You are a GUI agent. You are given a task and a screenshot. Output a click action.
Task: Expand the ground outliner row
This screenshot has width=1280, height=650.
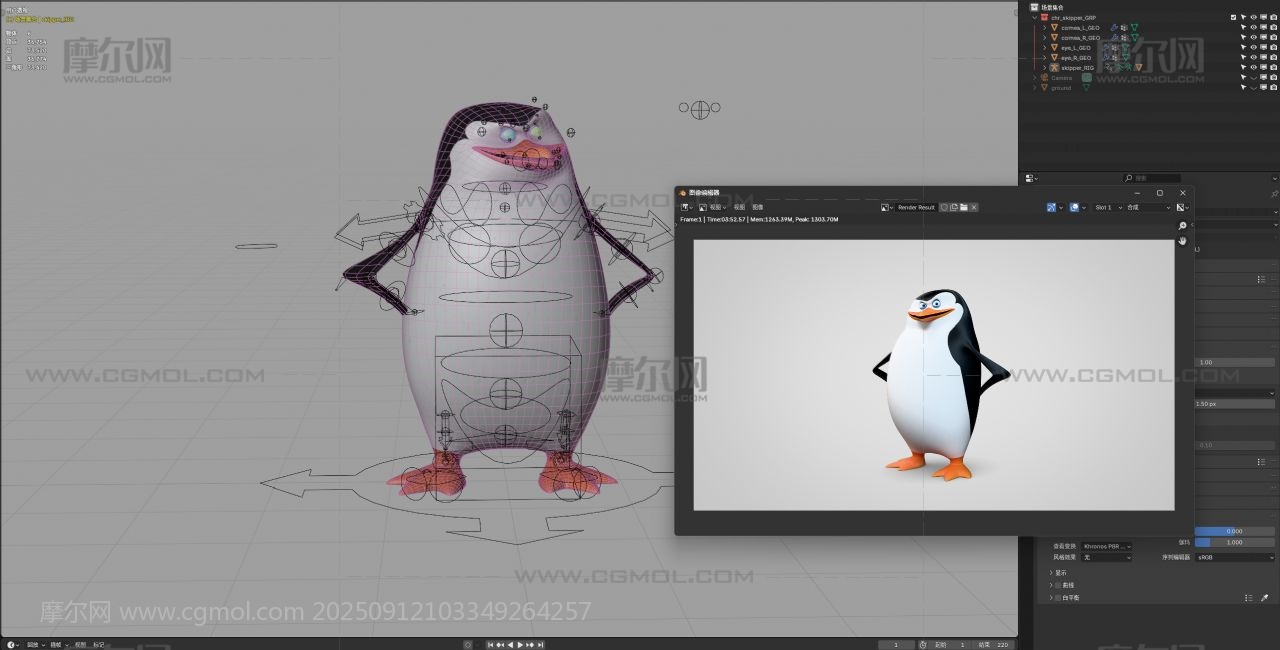point(1036,88)
